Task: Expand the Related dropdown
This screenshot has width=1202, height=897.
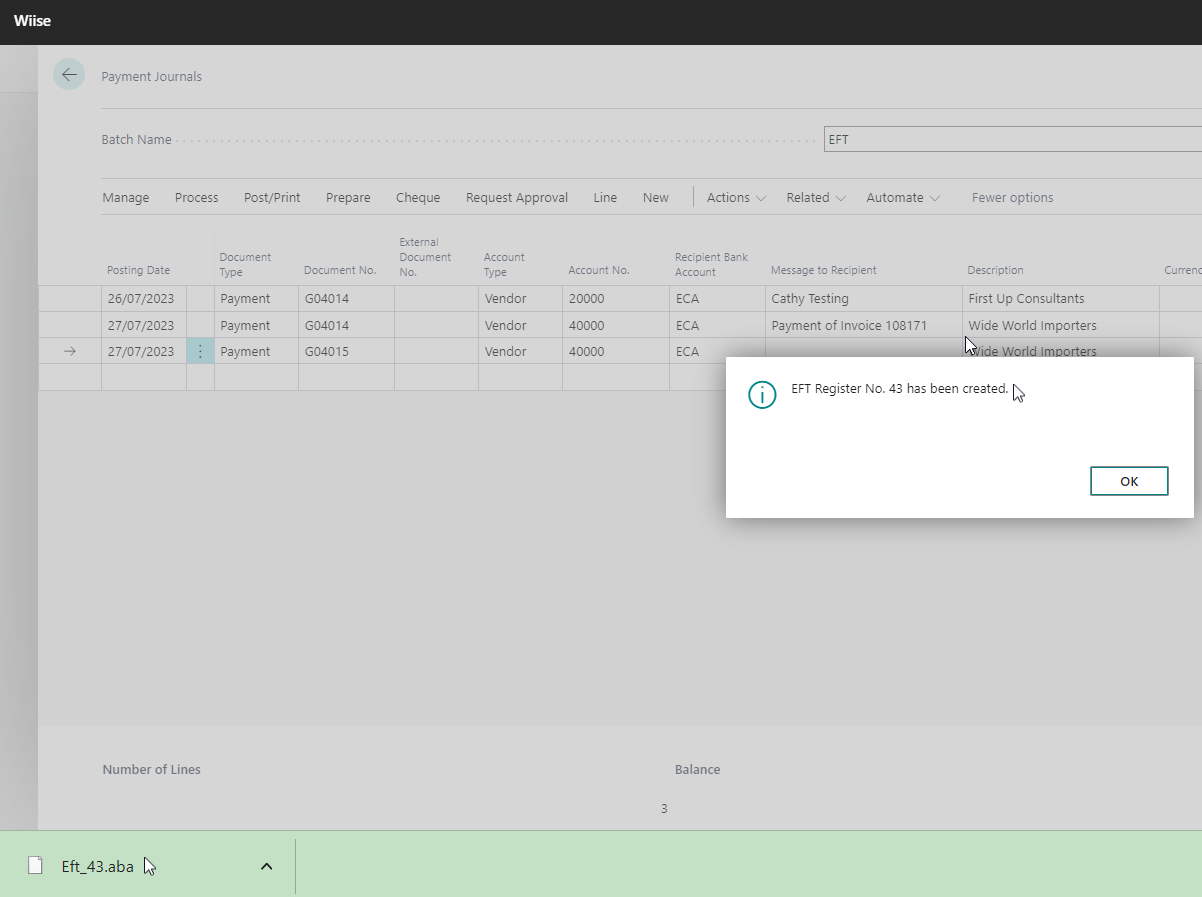Action: (x=815, y=197)
